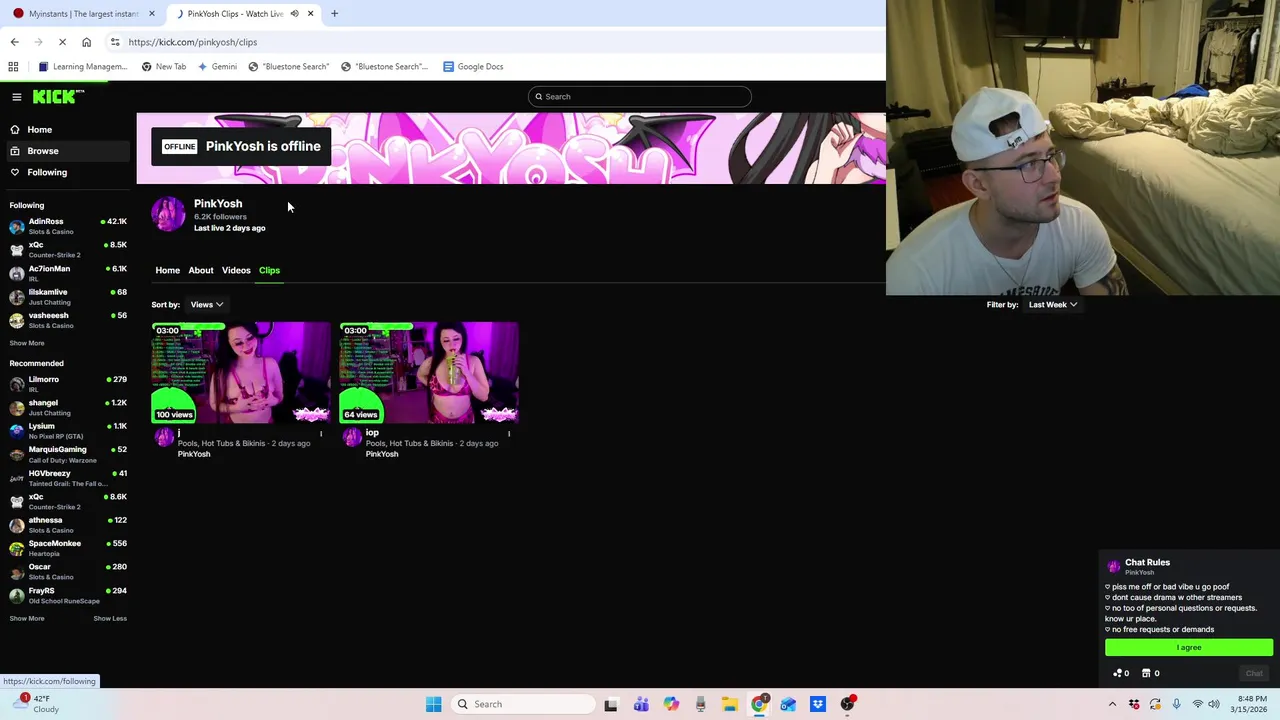The width and height of the screenshot is (1280, 720).
Task: Open Lilmorro recommended channel
Action: click(68, 384)
